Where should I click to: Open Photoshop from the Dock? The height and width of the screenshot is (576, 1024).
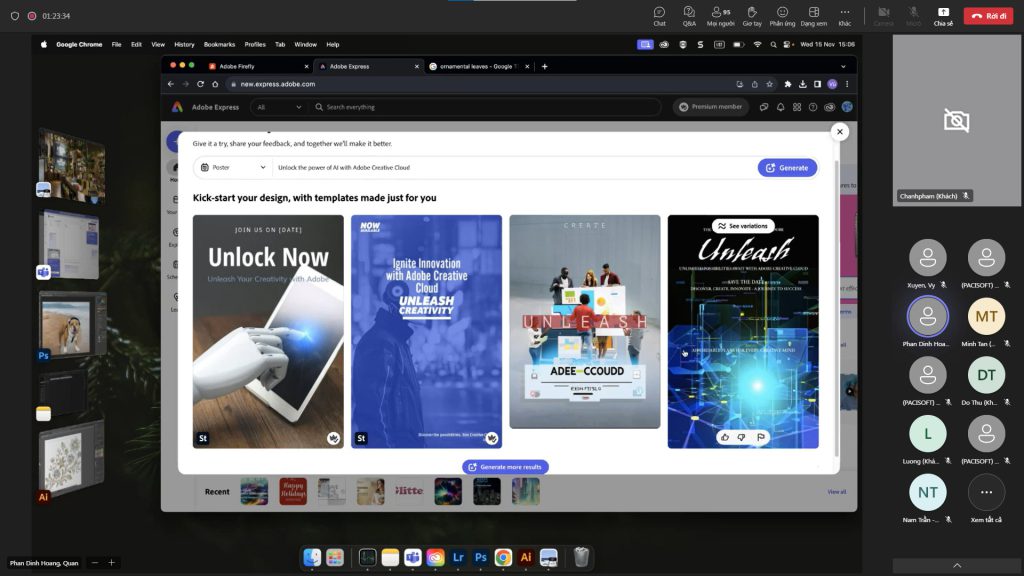481,557
